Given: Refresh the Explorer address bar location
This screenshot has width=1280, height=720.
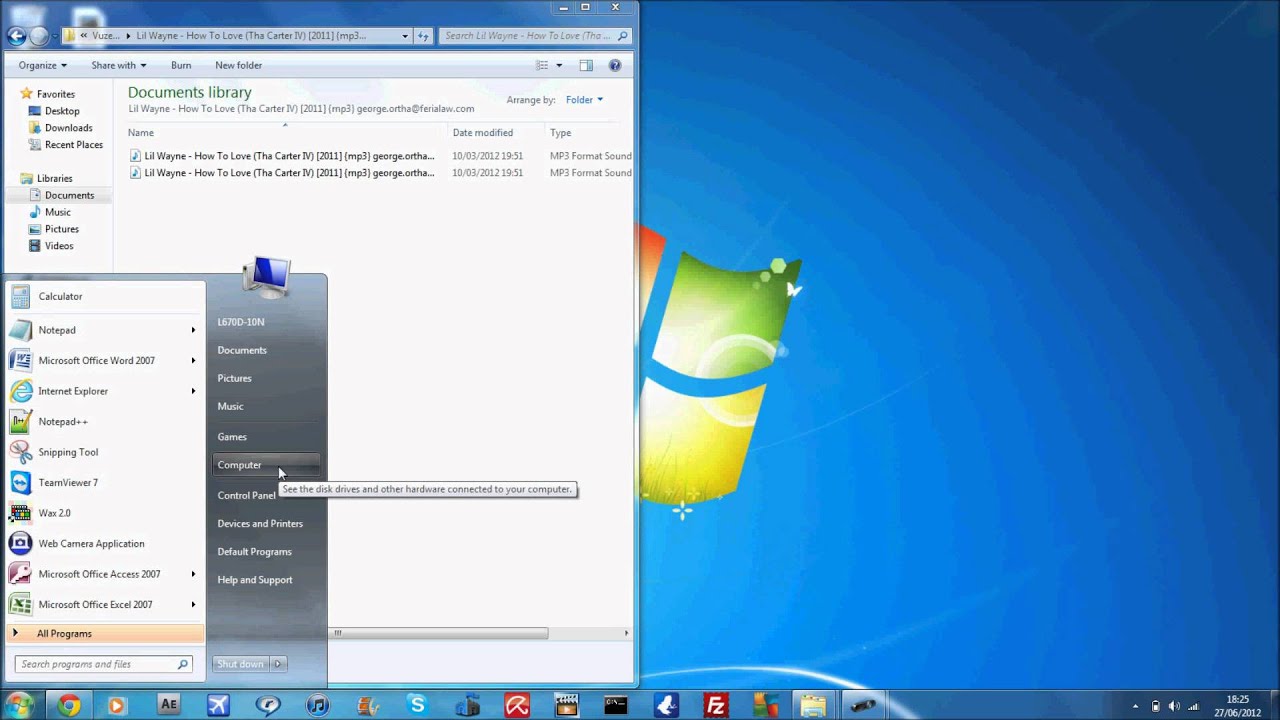Looking at the screenshot, I should [423, 36].
